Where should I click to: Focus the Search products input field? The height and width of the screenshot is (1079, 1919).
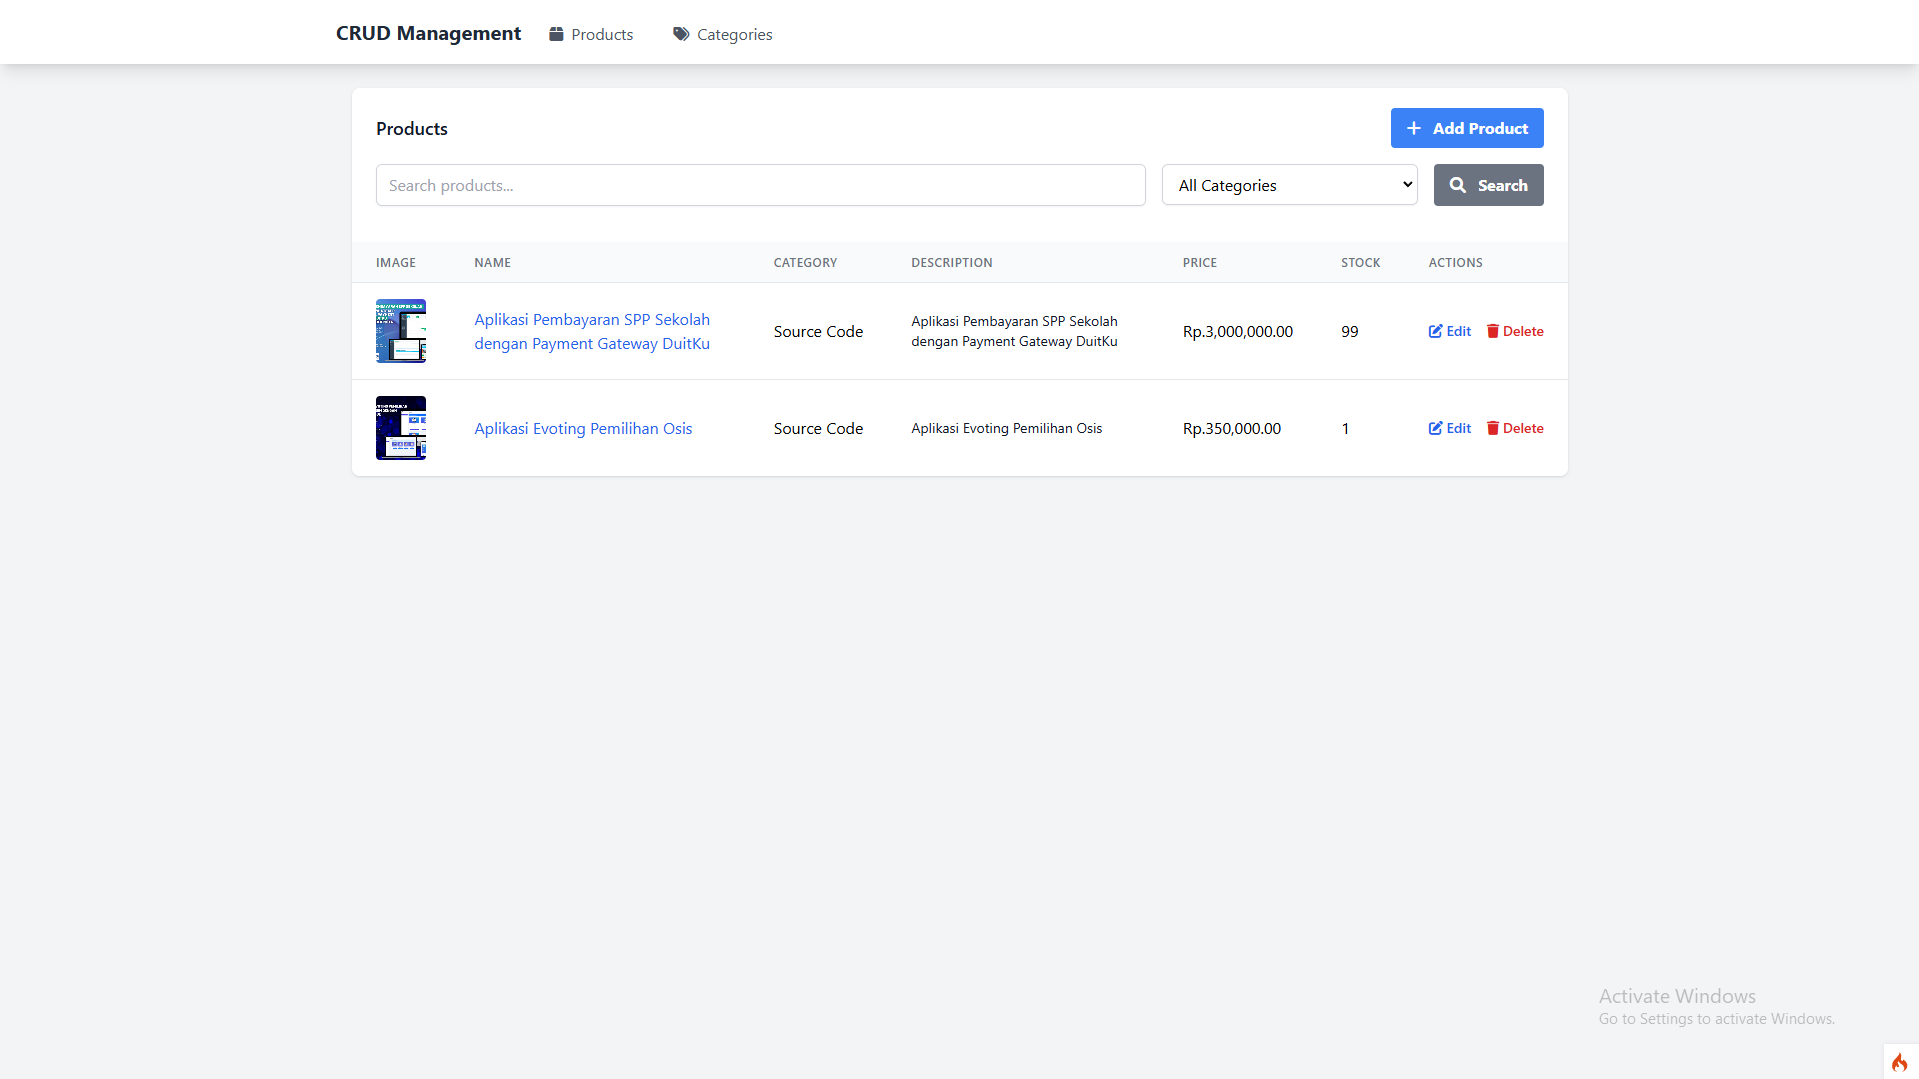(761, 185)
